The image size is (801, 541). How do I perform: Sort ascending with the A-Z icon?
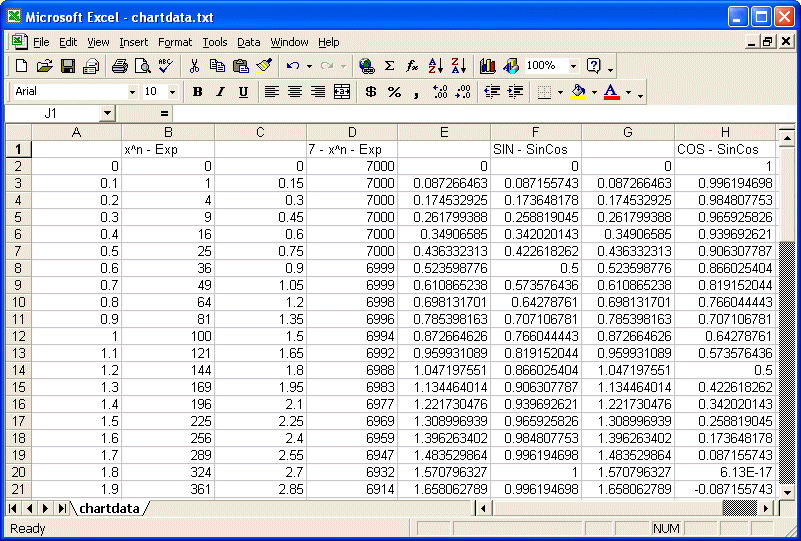point(435,66)
